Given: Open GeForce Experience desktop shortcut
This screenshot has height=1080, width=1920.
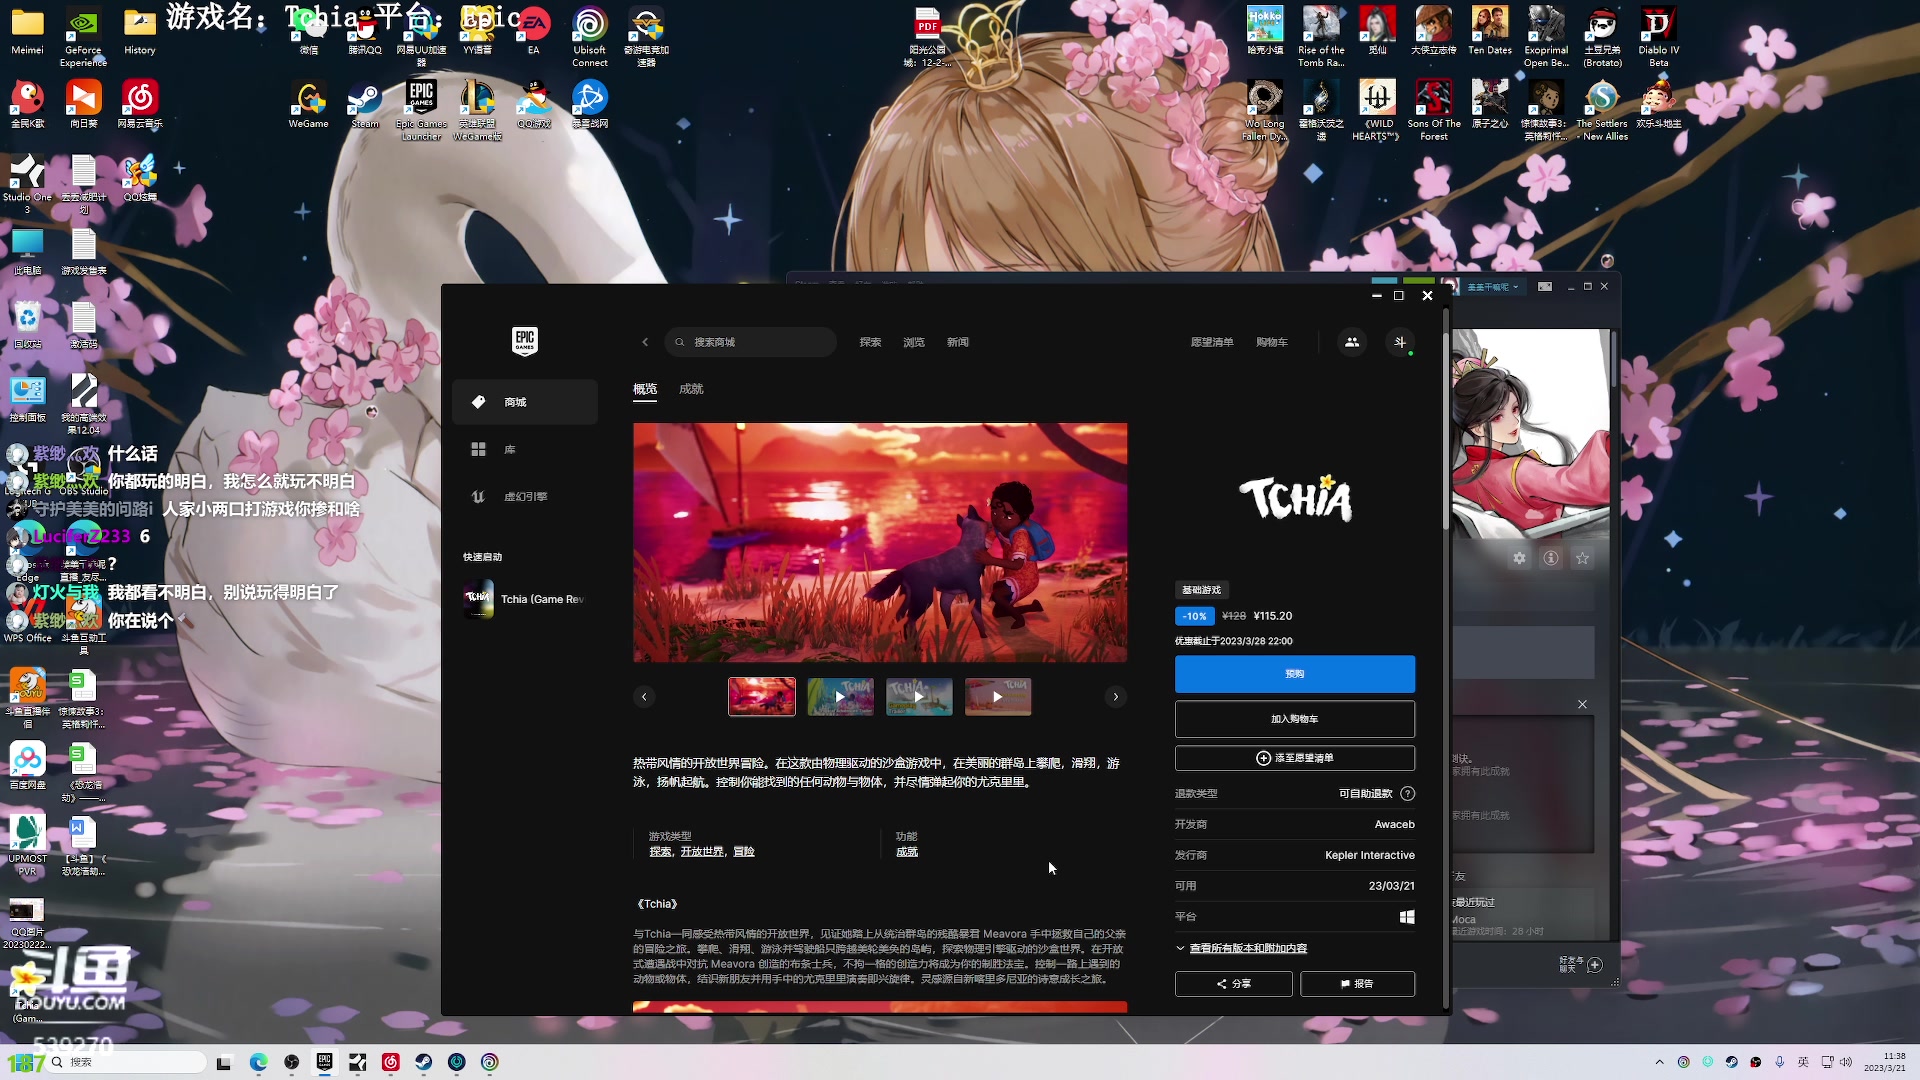Looking at the screenshot, I should 84,37.
